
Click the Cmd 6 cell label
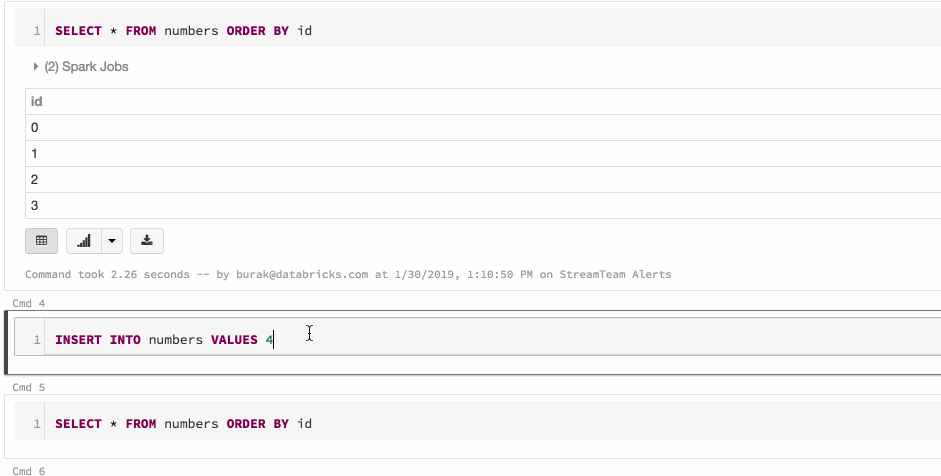pyautogui.click(x=28, y=470)
